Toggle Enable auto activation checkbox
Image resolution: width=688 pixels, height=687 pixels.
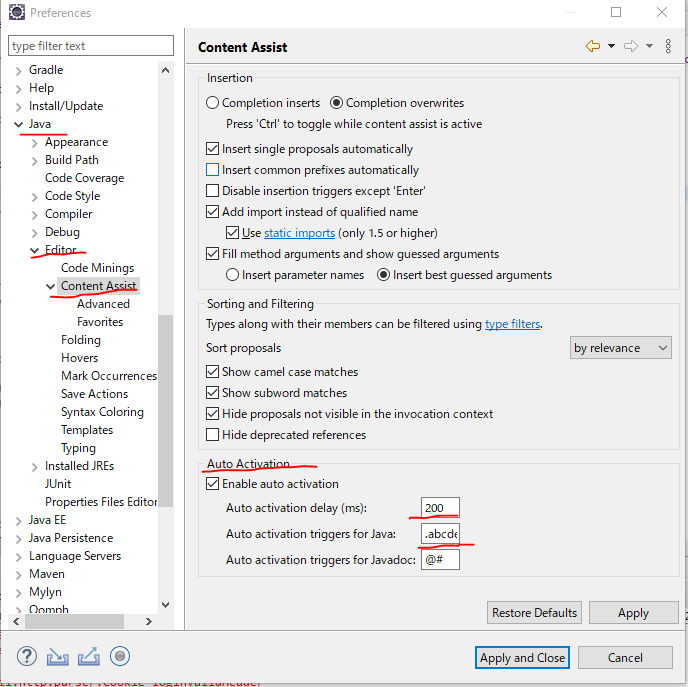click(x=212, y=484)
